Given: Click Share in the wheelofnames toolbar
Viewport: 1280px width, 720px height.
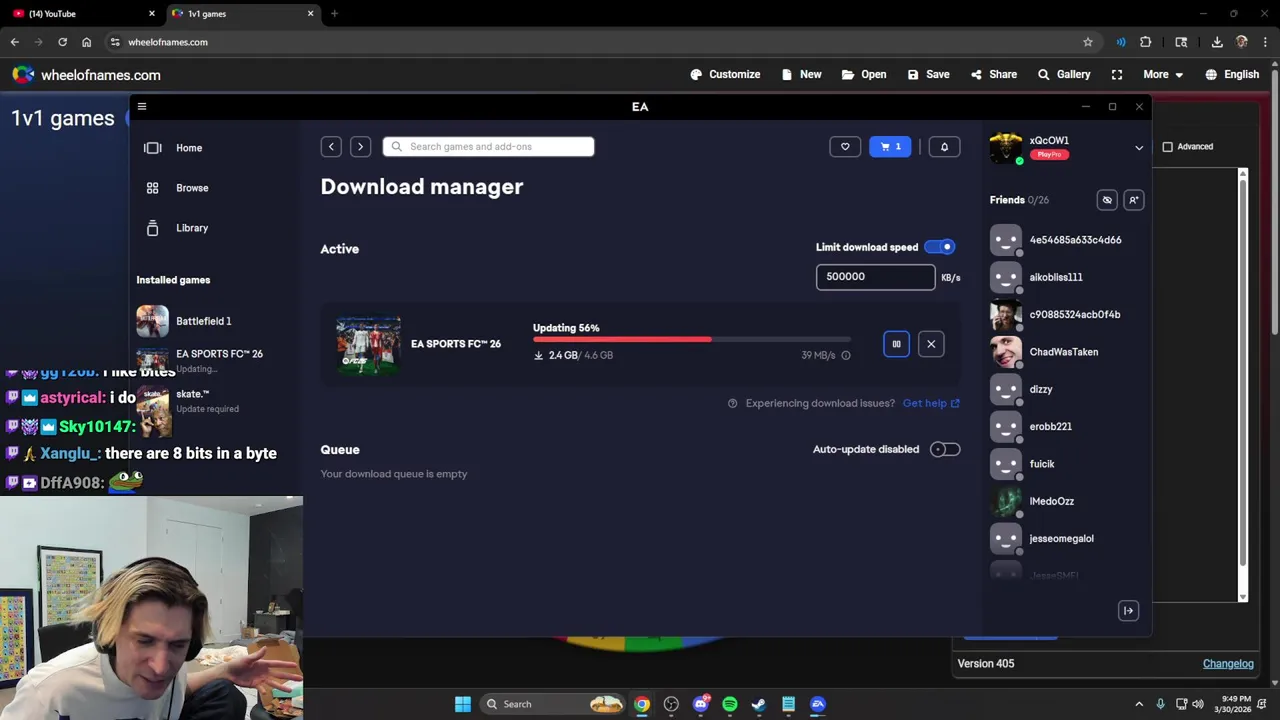Looking at the screenshot, I should (x=993, y=75).
